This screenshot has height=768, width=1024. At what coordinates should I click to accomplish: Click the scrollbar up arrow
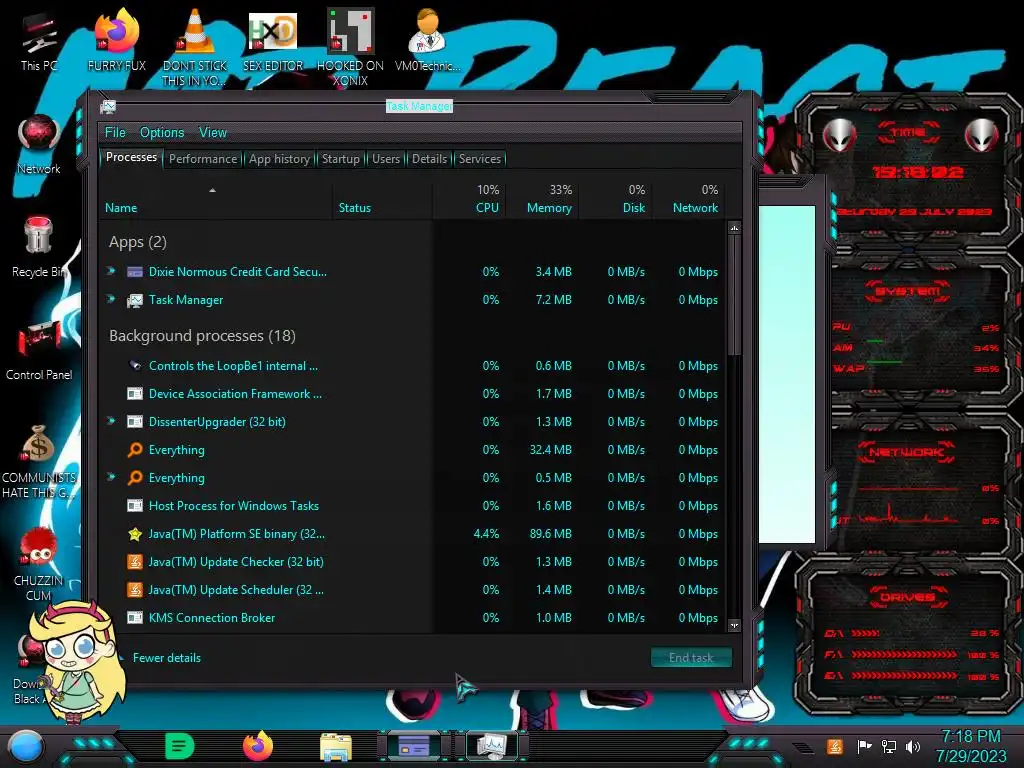coord(734,228)
